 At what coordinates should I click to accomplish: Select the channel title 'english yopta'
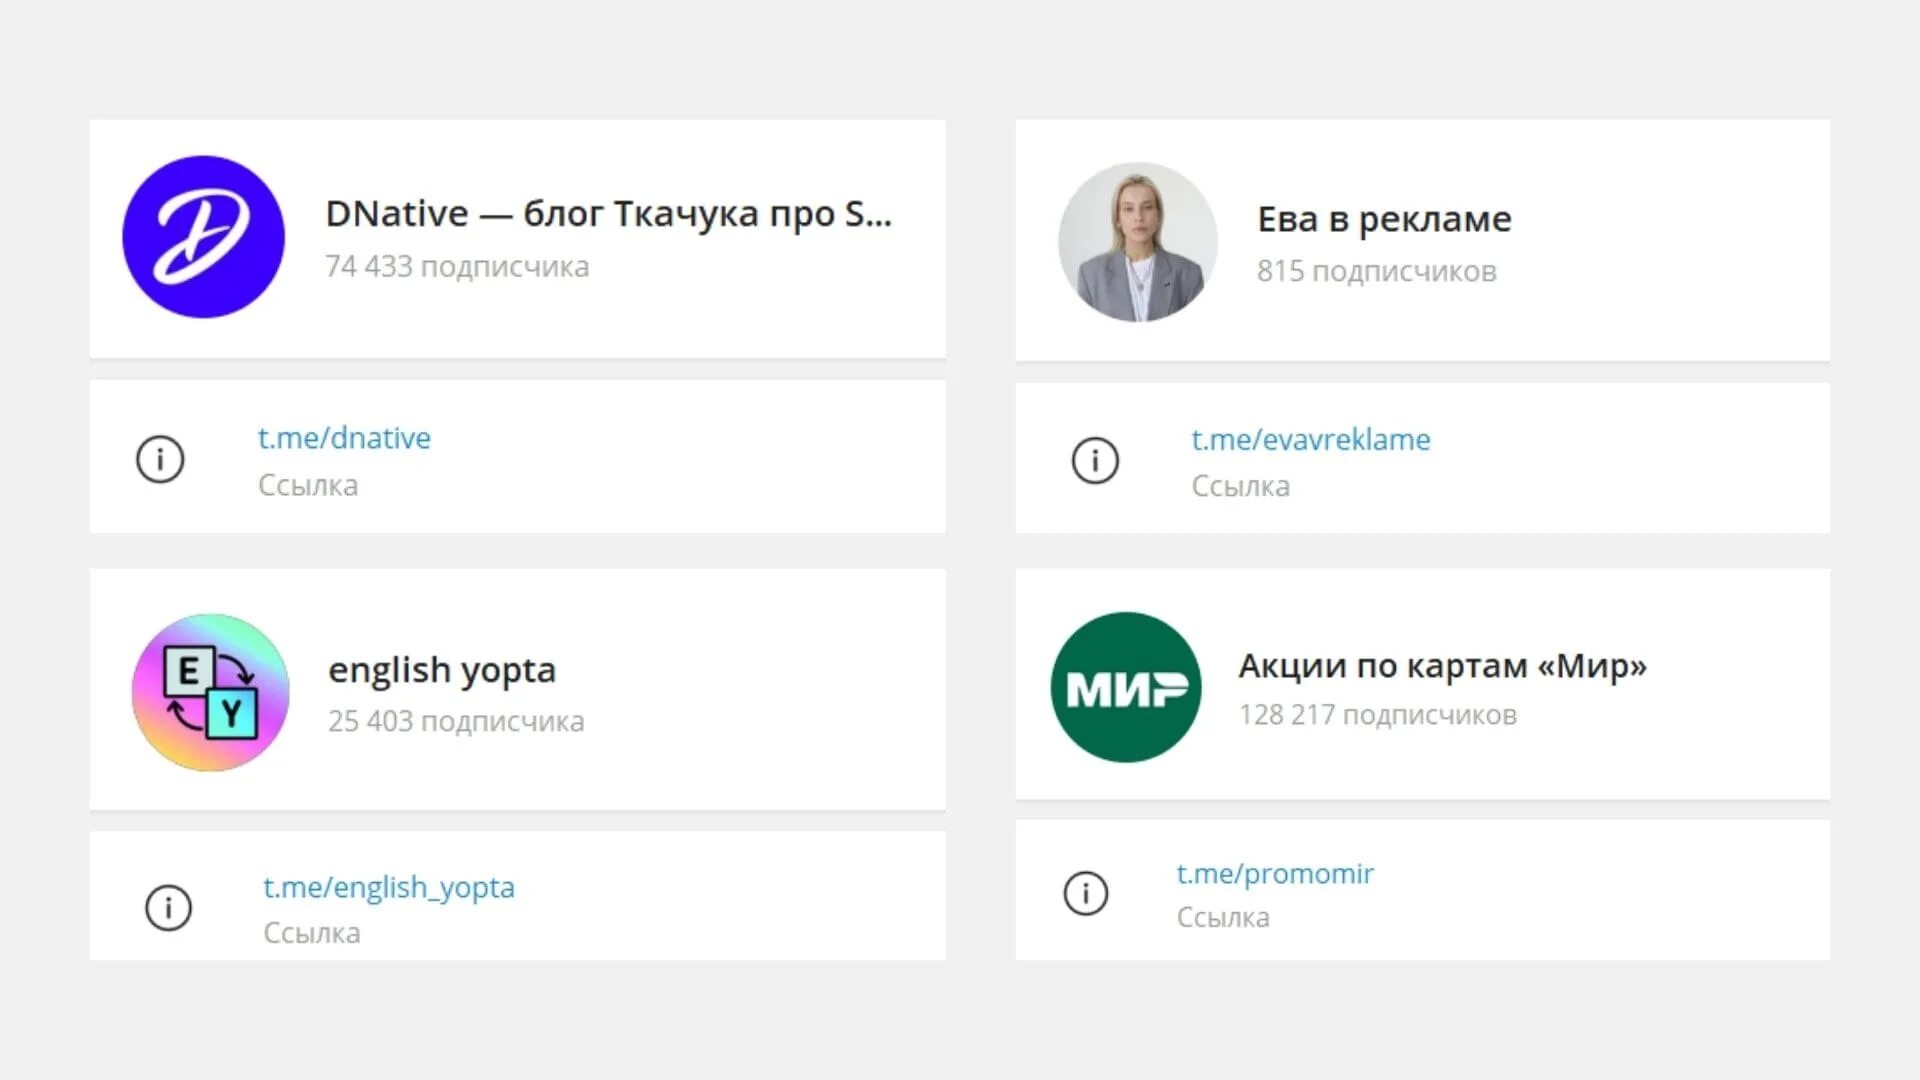point(442,670)
